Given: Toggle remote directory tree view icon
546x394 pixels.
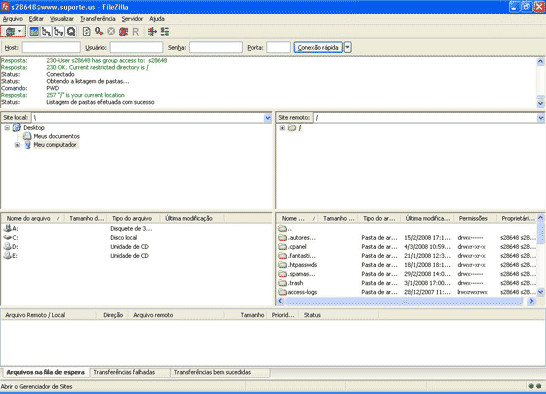Looking at the screenshot, I should (58, 32).
